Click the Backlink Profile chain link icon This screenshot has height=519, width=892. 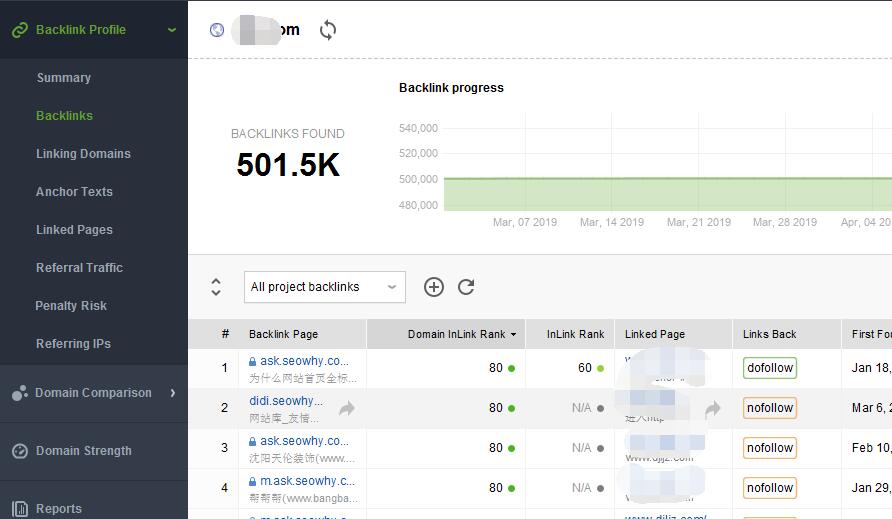(19, 30)
